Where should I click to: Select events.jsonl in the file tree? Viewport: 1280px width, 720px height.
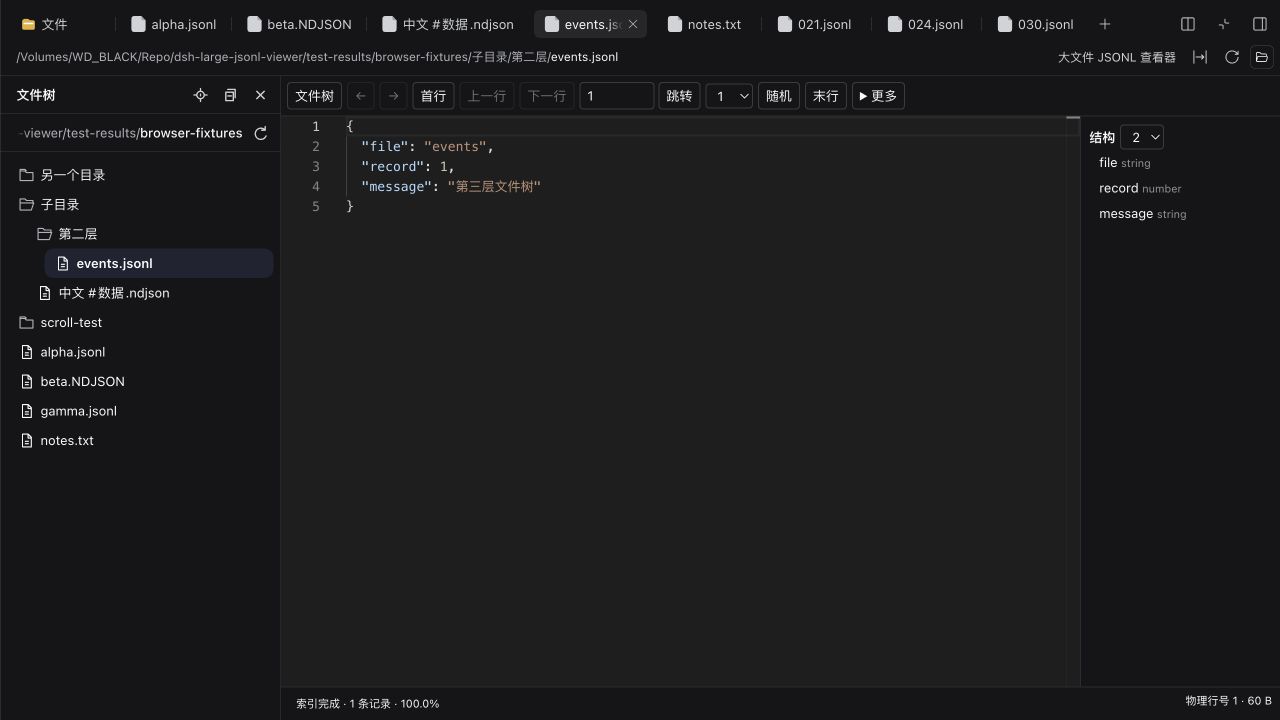tap(159, 263)
